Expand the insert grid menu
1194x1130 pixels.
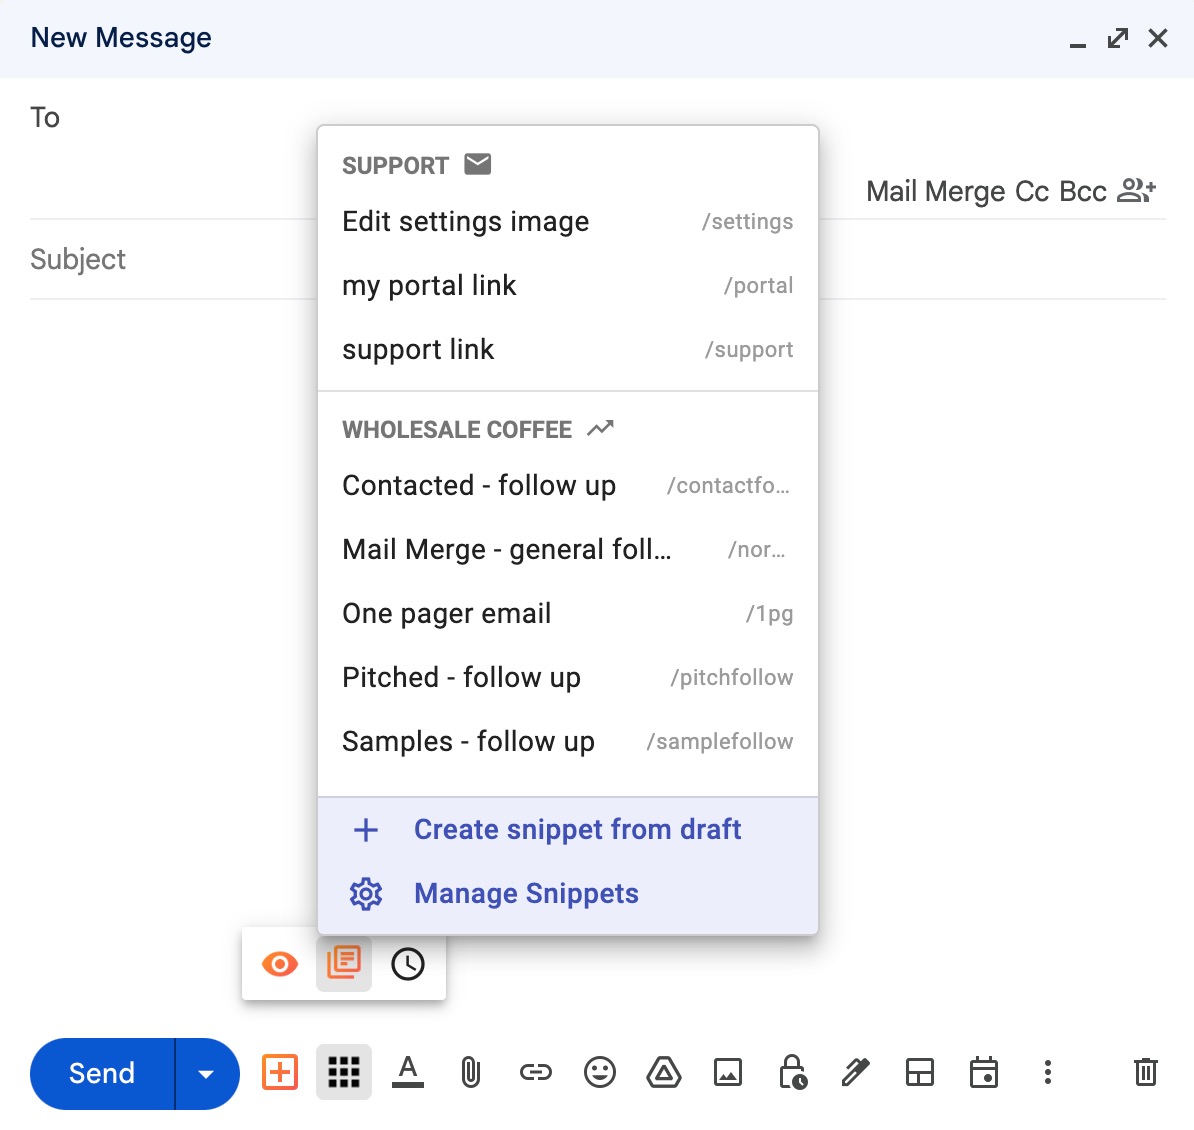pyautogui.click(x=343, y=1072)
